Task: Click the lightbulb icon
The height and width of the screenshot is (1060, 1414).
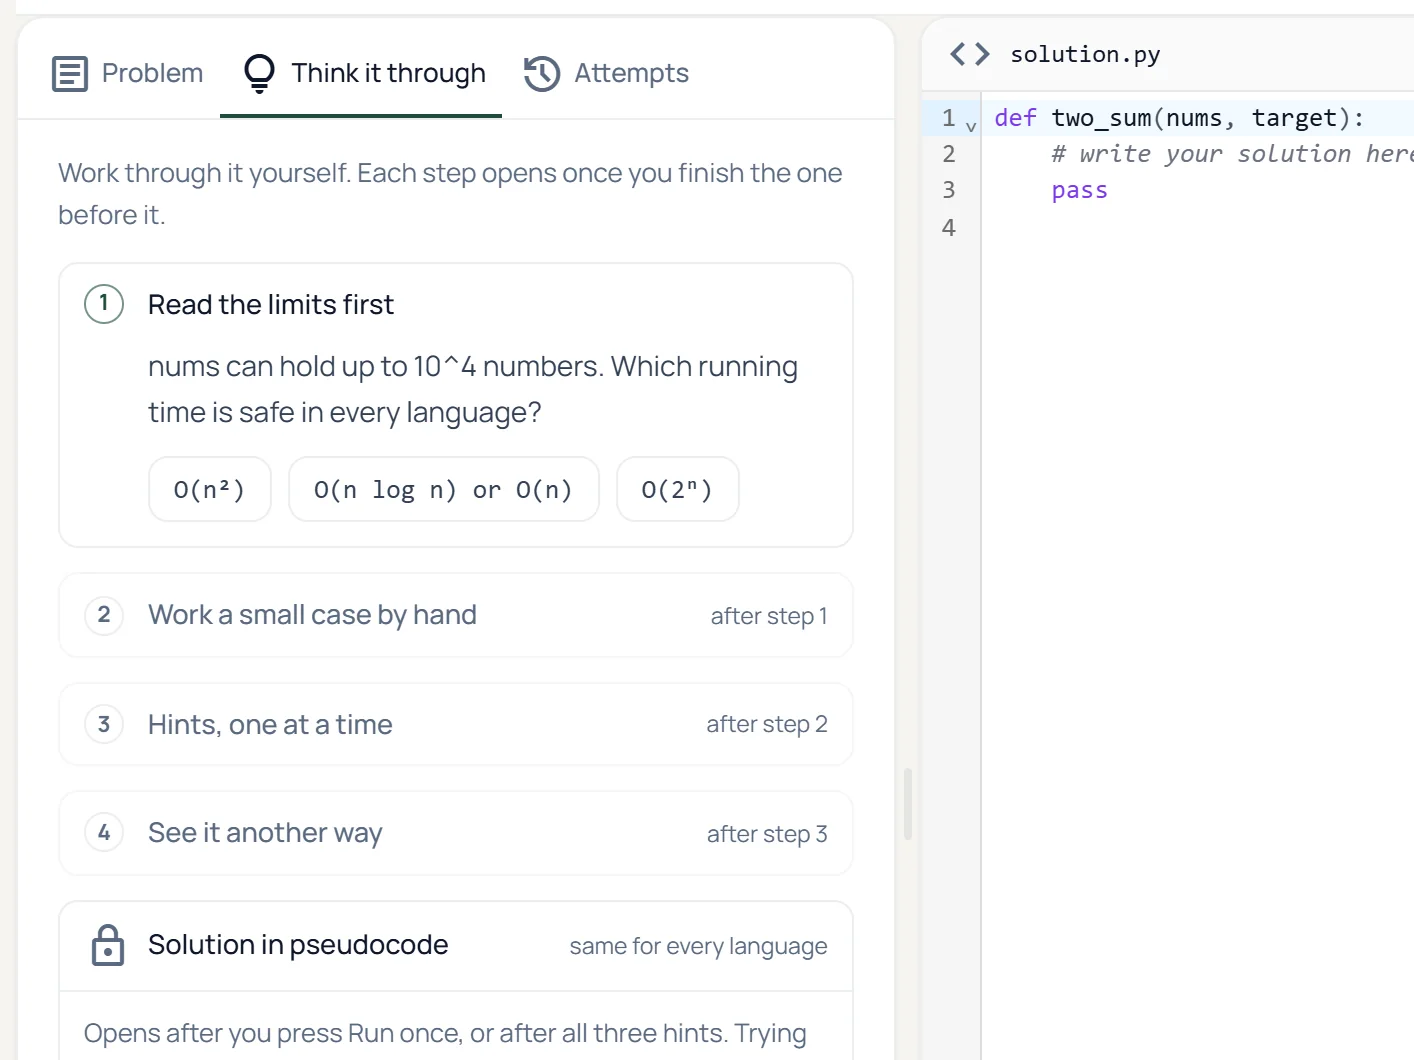Action: 259,74
